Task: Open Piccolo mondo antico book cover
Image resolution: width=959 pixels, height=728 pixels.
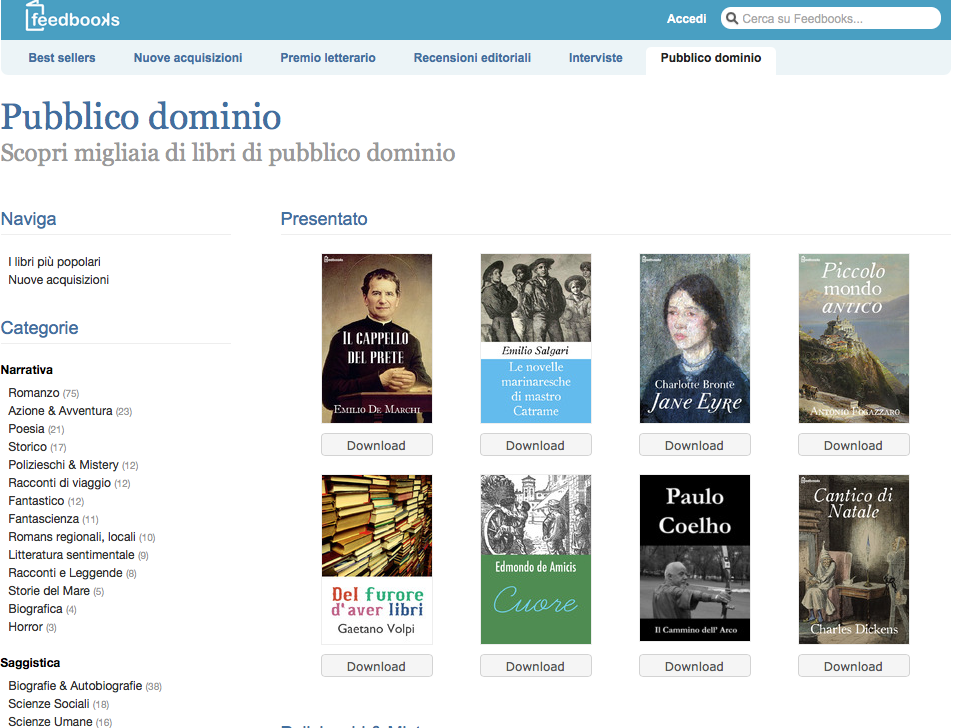Action: pyautogui.click(x=854, y=338)
